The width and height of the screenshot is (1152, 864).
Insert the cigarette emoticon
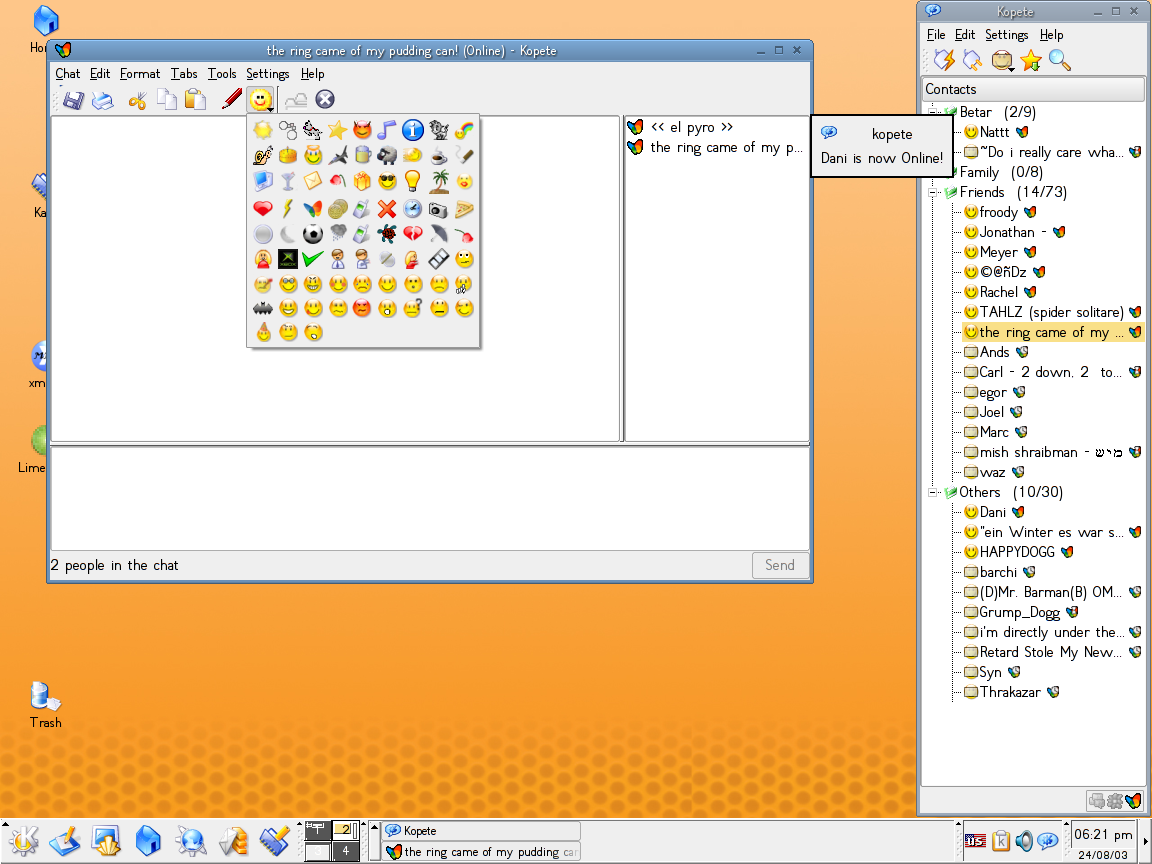464,156
